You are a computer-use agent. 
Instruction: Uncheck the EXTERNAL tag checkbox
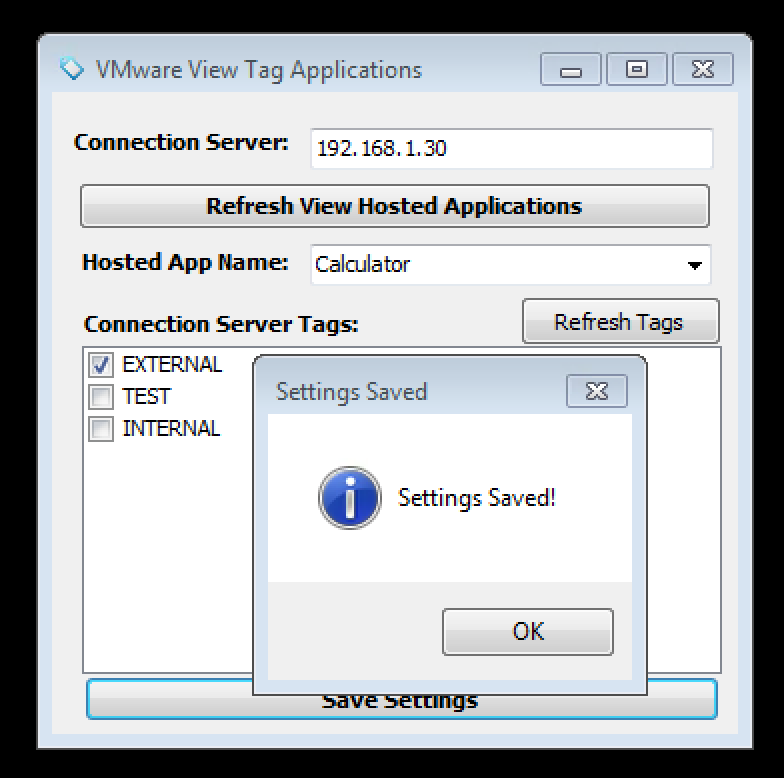(101, 364)
